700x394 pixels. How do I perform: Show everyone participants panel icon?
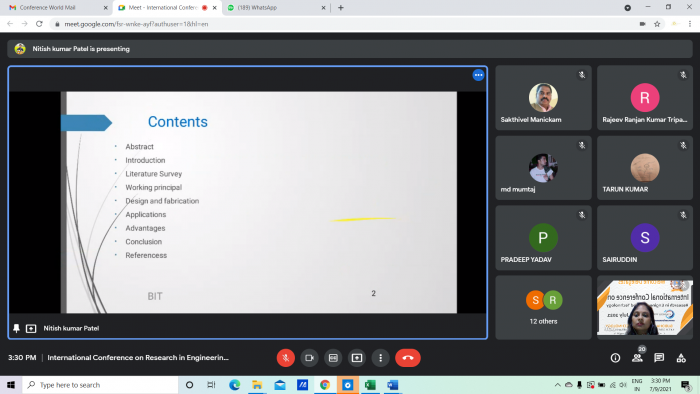pos(637,358)
